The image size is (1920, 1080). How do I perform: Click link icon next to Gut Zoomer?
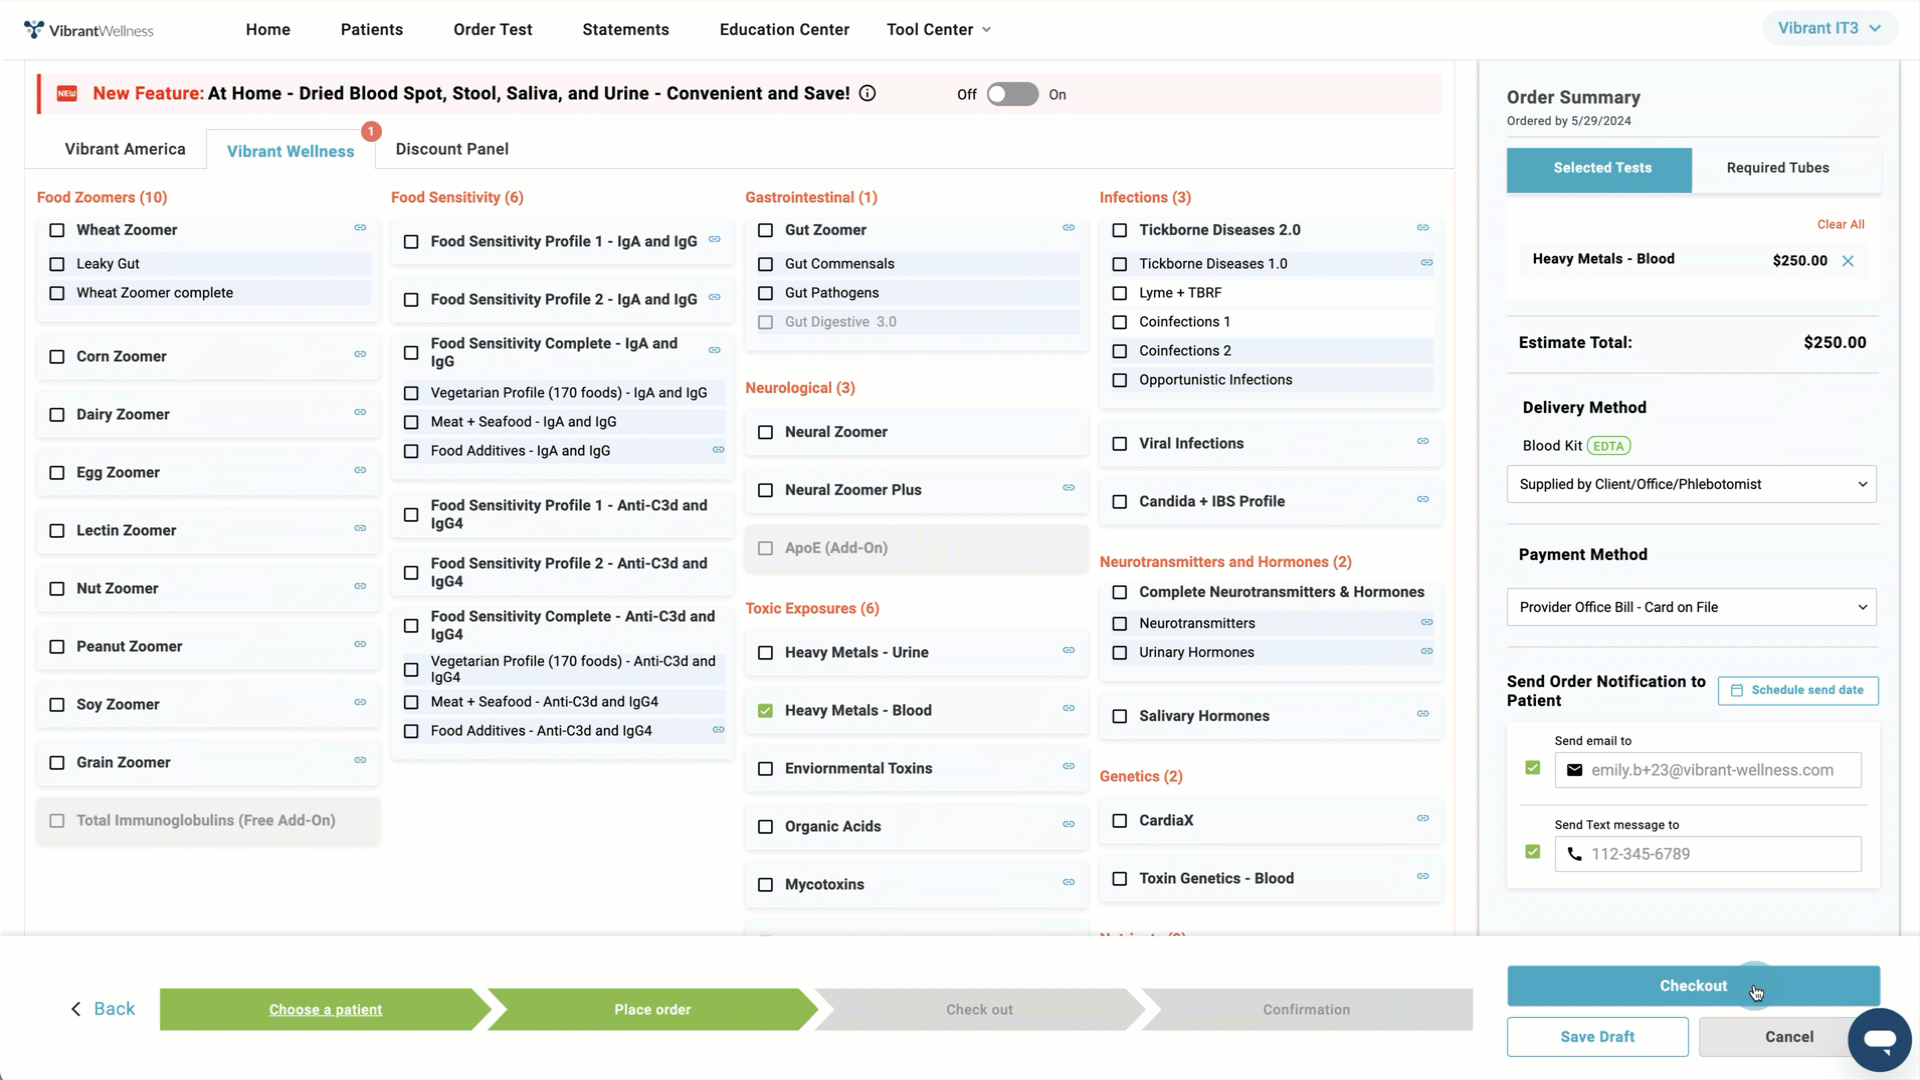(1069, 228)
